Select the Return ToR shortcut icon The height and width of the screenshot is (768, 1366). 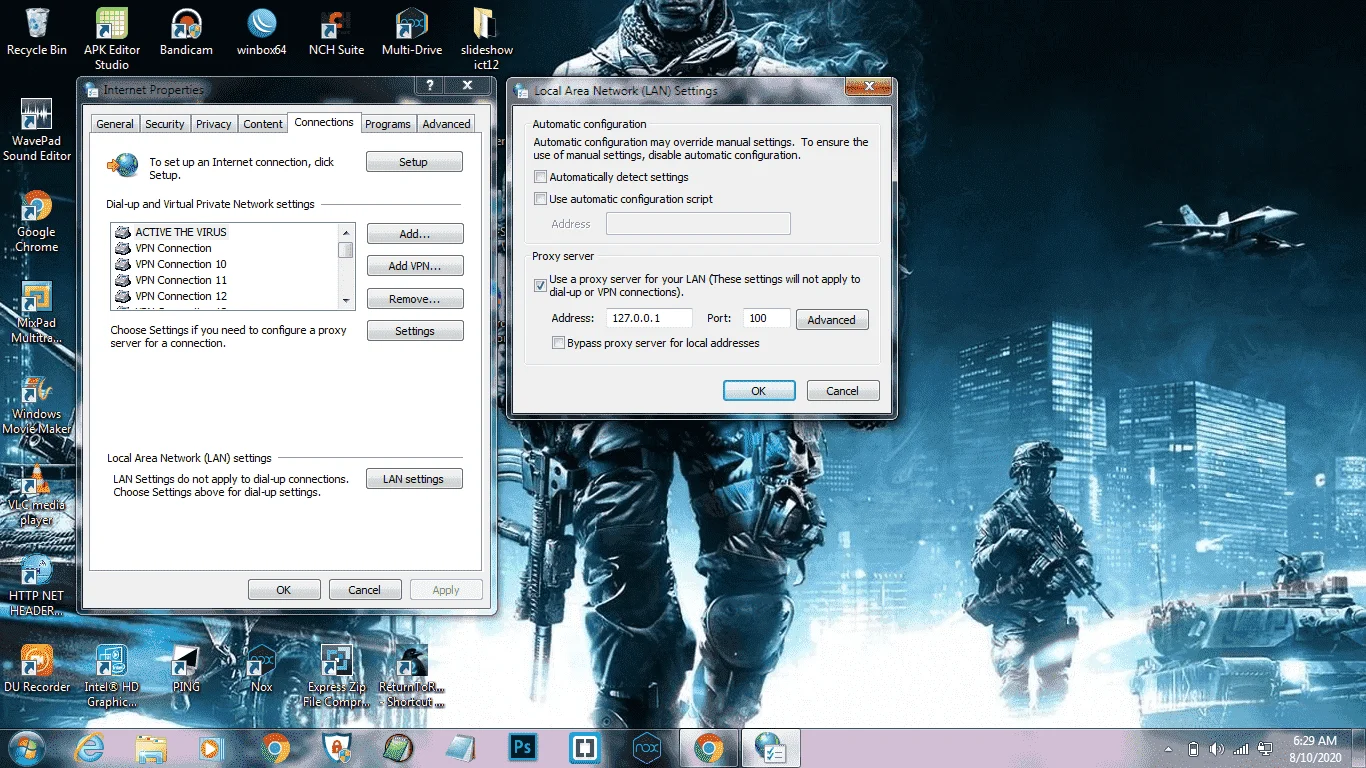click(x=412, y=676)
